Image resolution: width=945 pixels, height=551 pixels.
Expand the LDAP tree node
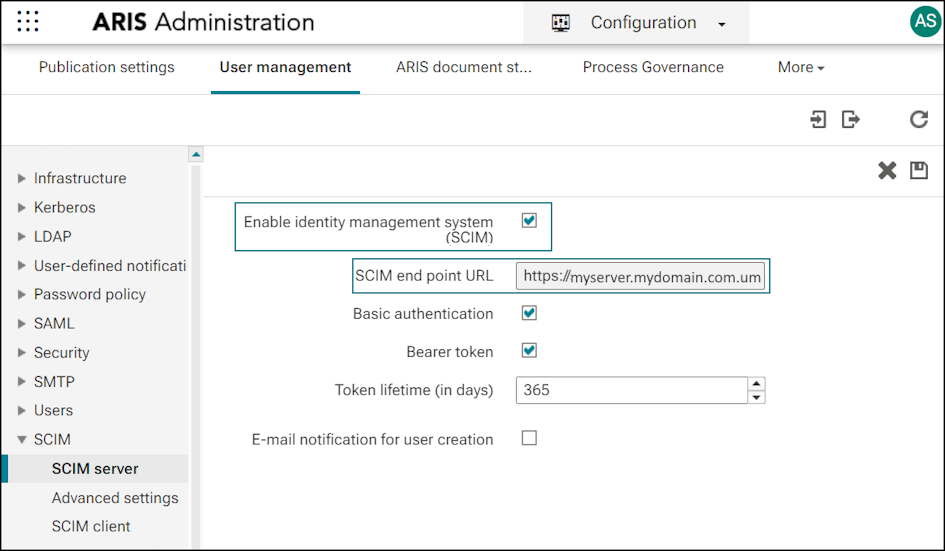[22, 236]
